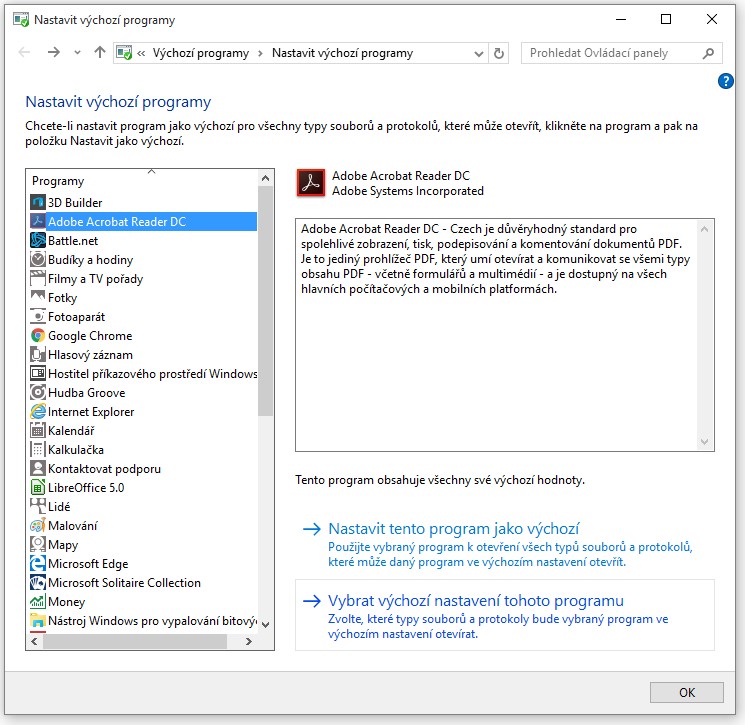Screen dimensions: 745x725
Task: Click the Budíky a hodiny clock icon
Action: coord(38,259)
